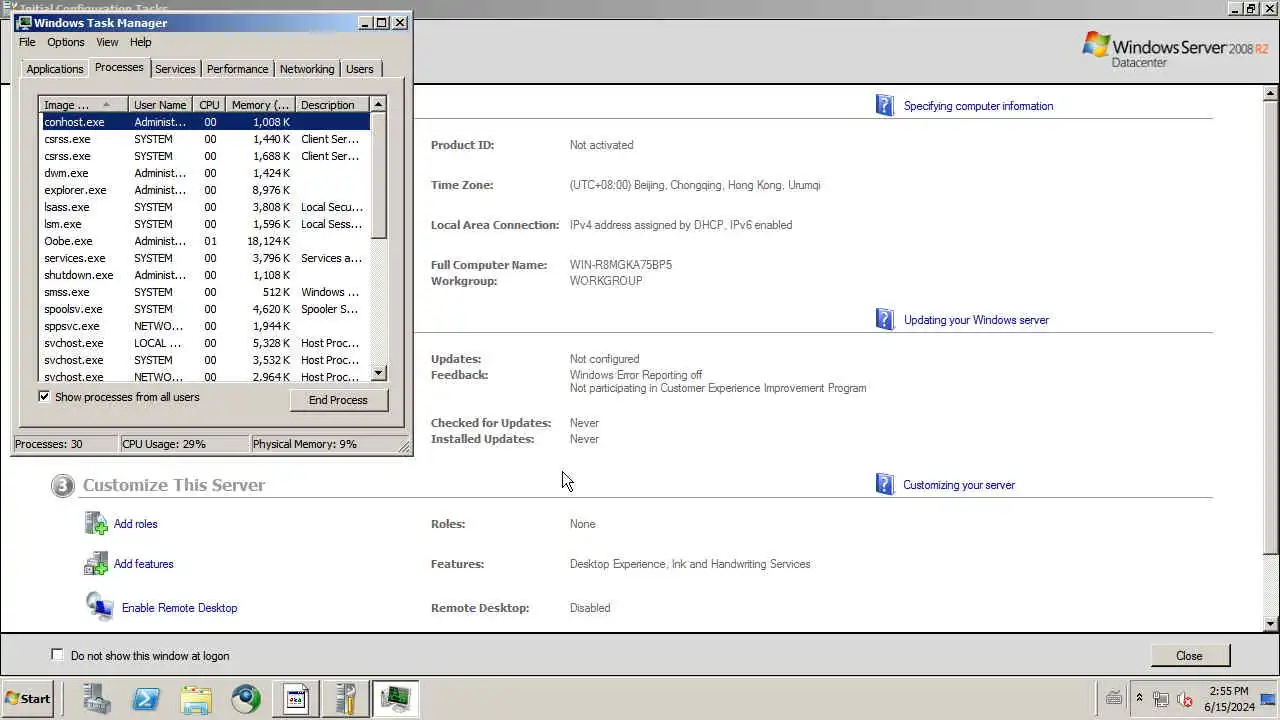The height and width of the screenshot is (720, 1280).
Task: Sort processes by Image Name column header
Action: (84, 105)
